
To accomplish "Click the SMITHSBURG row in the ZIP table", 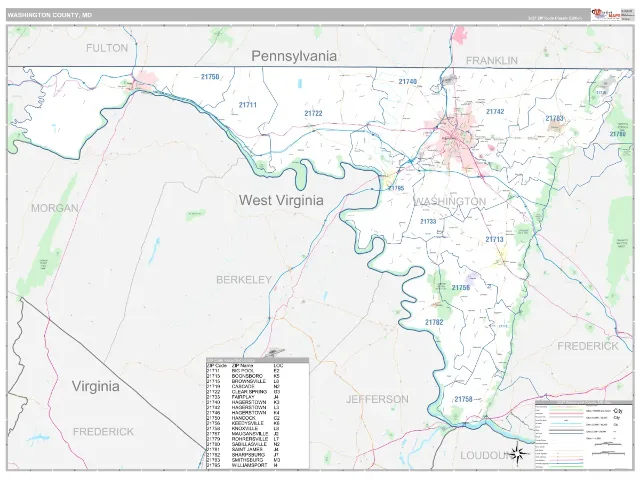I will (x=258, y=460).
